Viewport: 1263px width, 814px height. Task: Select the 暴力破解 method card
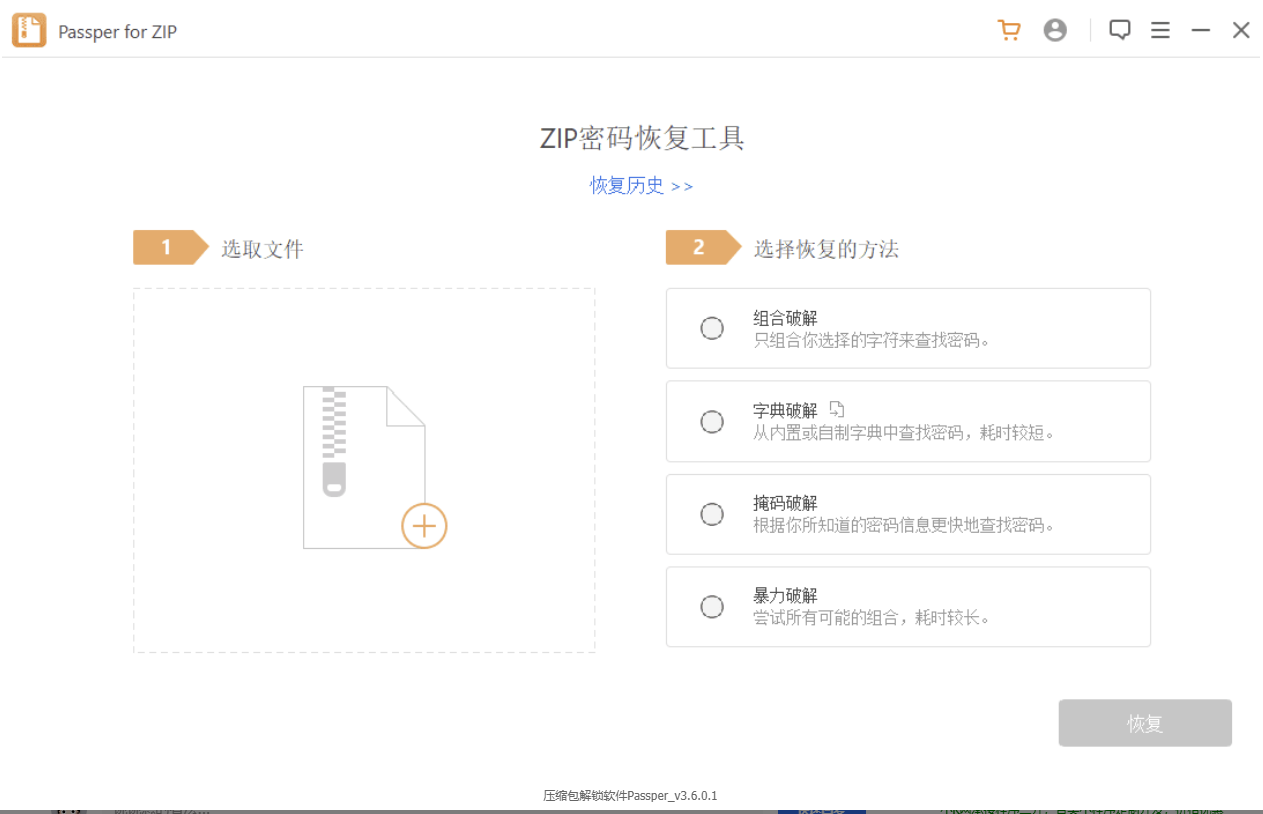tap(907, 607)
